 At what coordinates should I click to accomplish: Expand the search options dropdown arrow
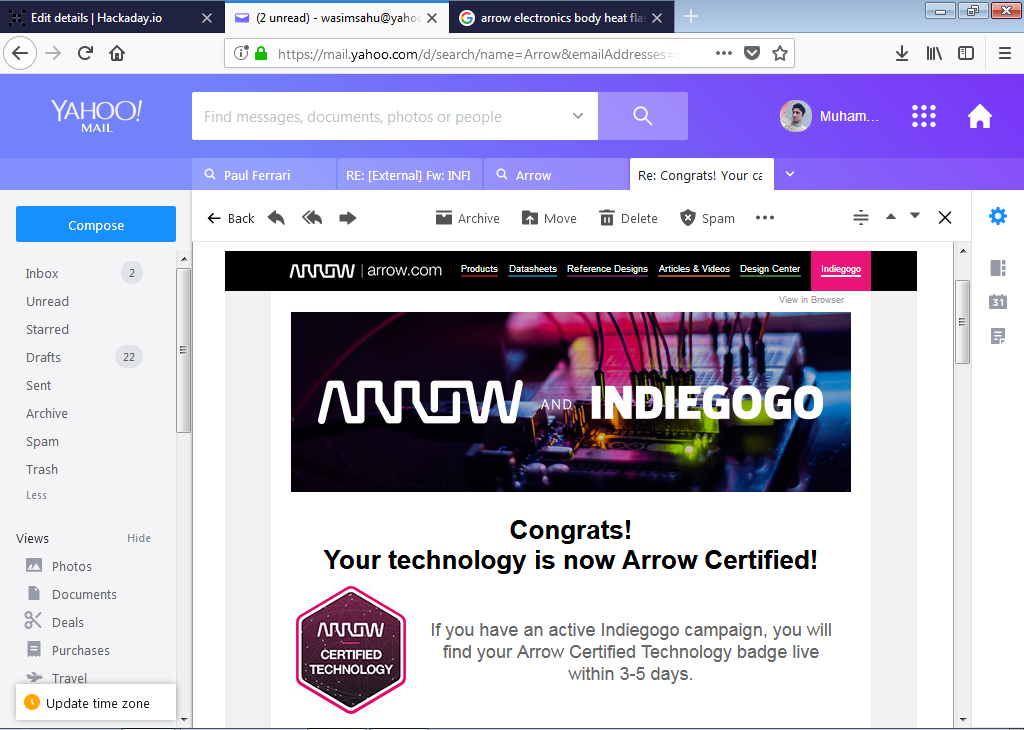pyautogui.click(x=578, y=116)
